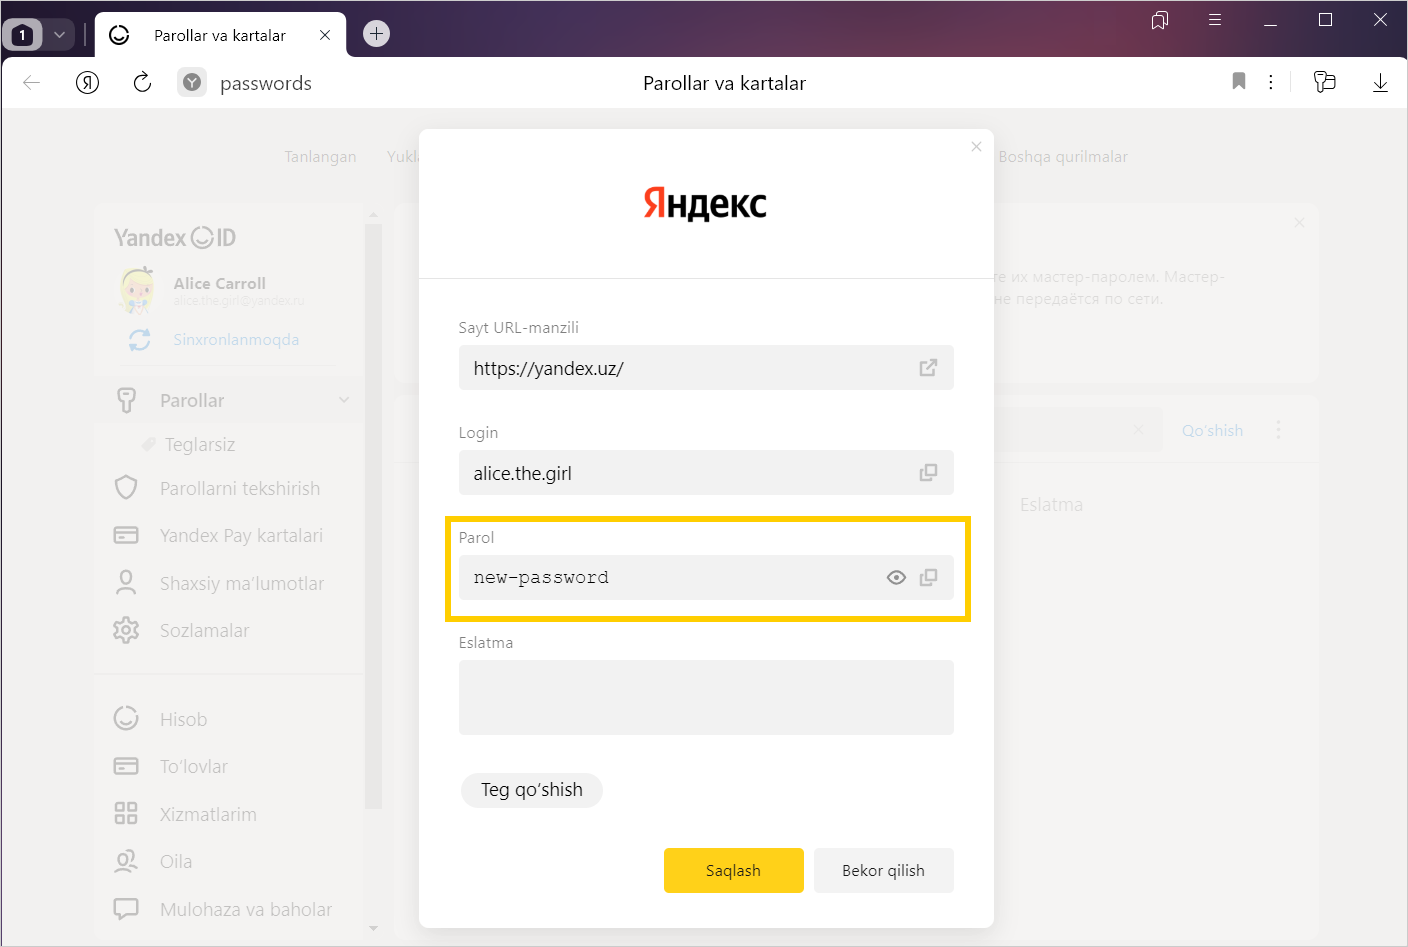1408x947 pixels.
Task: Click the Teg qo'shish button
Action: (x=531, y=790)
